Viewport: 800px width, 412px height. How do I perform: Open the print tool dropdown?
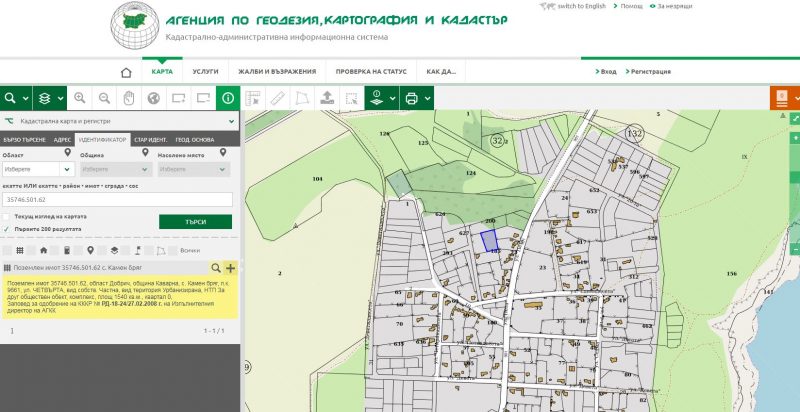coord(427,98)
